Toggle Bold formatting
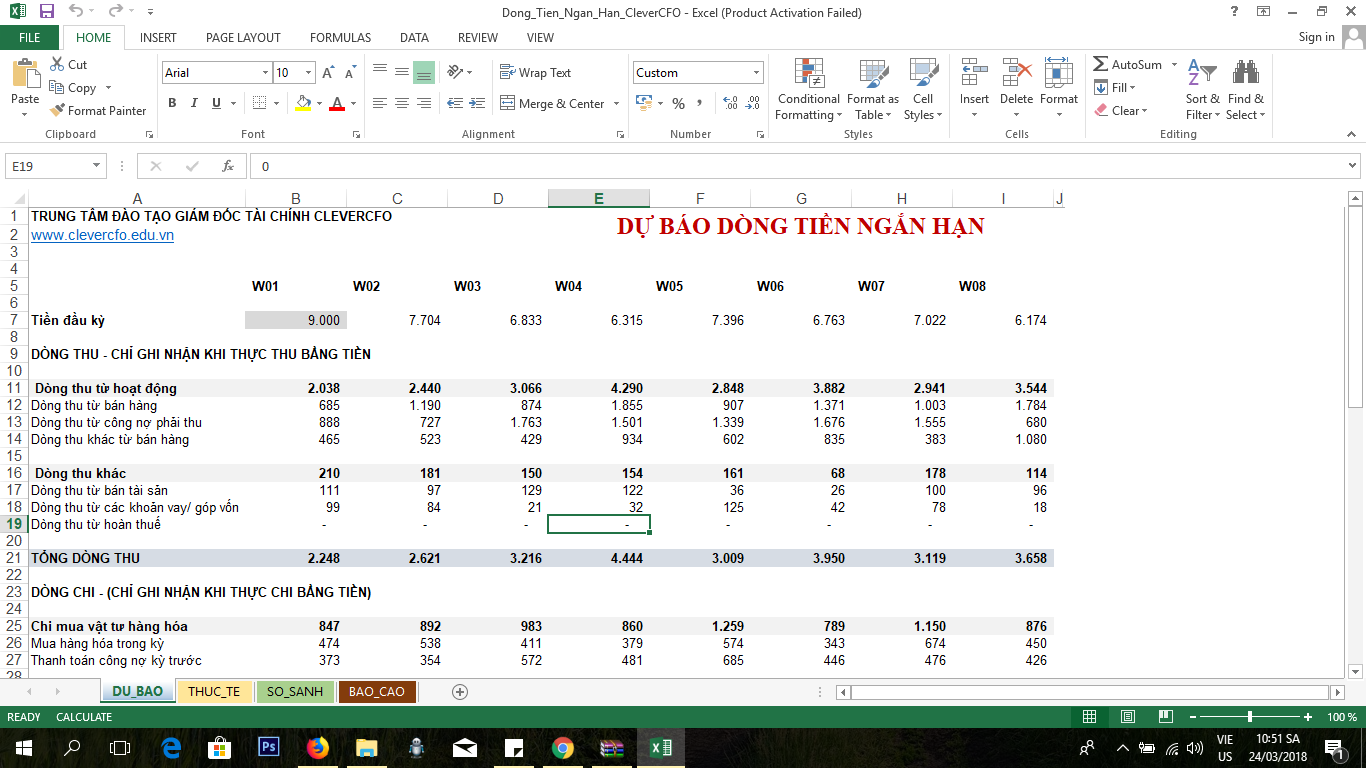1366x768 pixels. coord(172,103)
